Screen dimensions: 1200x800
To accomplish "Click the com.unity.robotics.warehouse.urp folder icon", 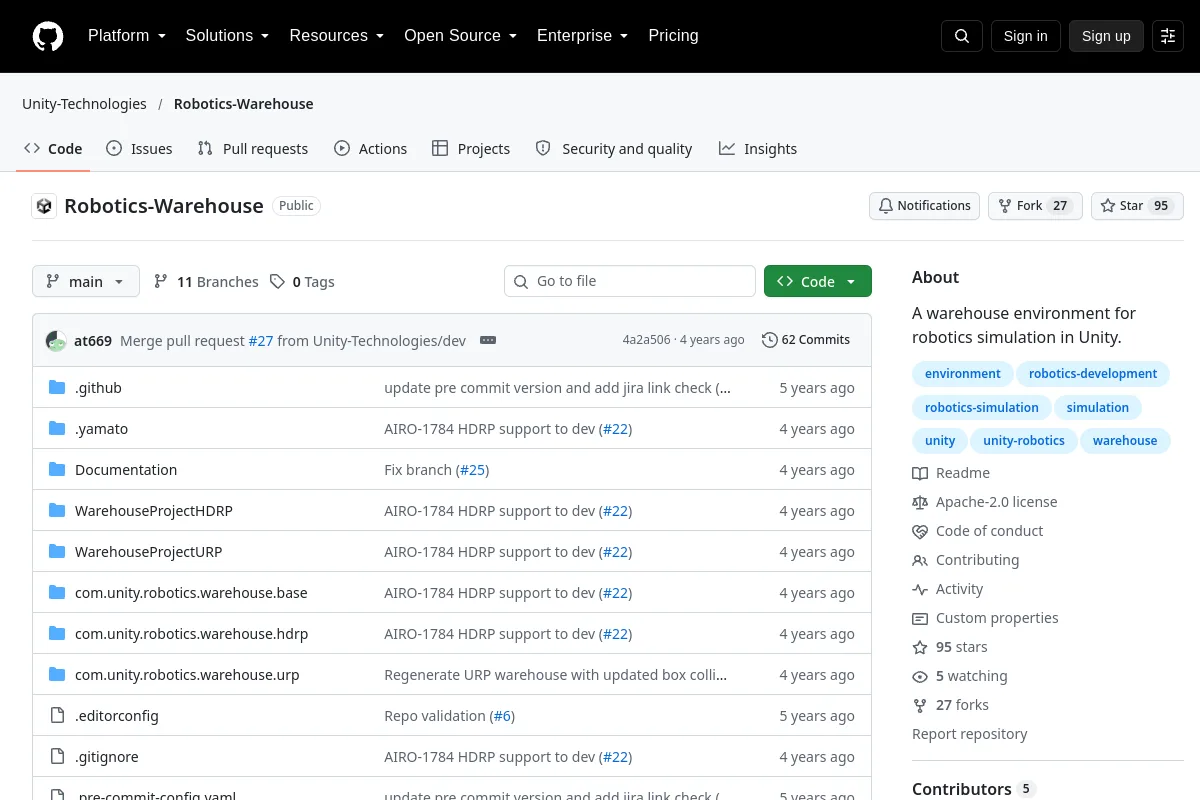I will [x=57, y=675].
